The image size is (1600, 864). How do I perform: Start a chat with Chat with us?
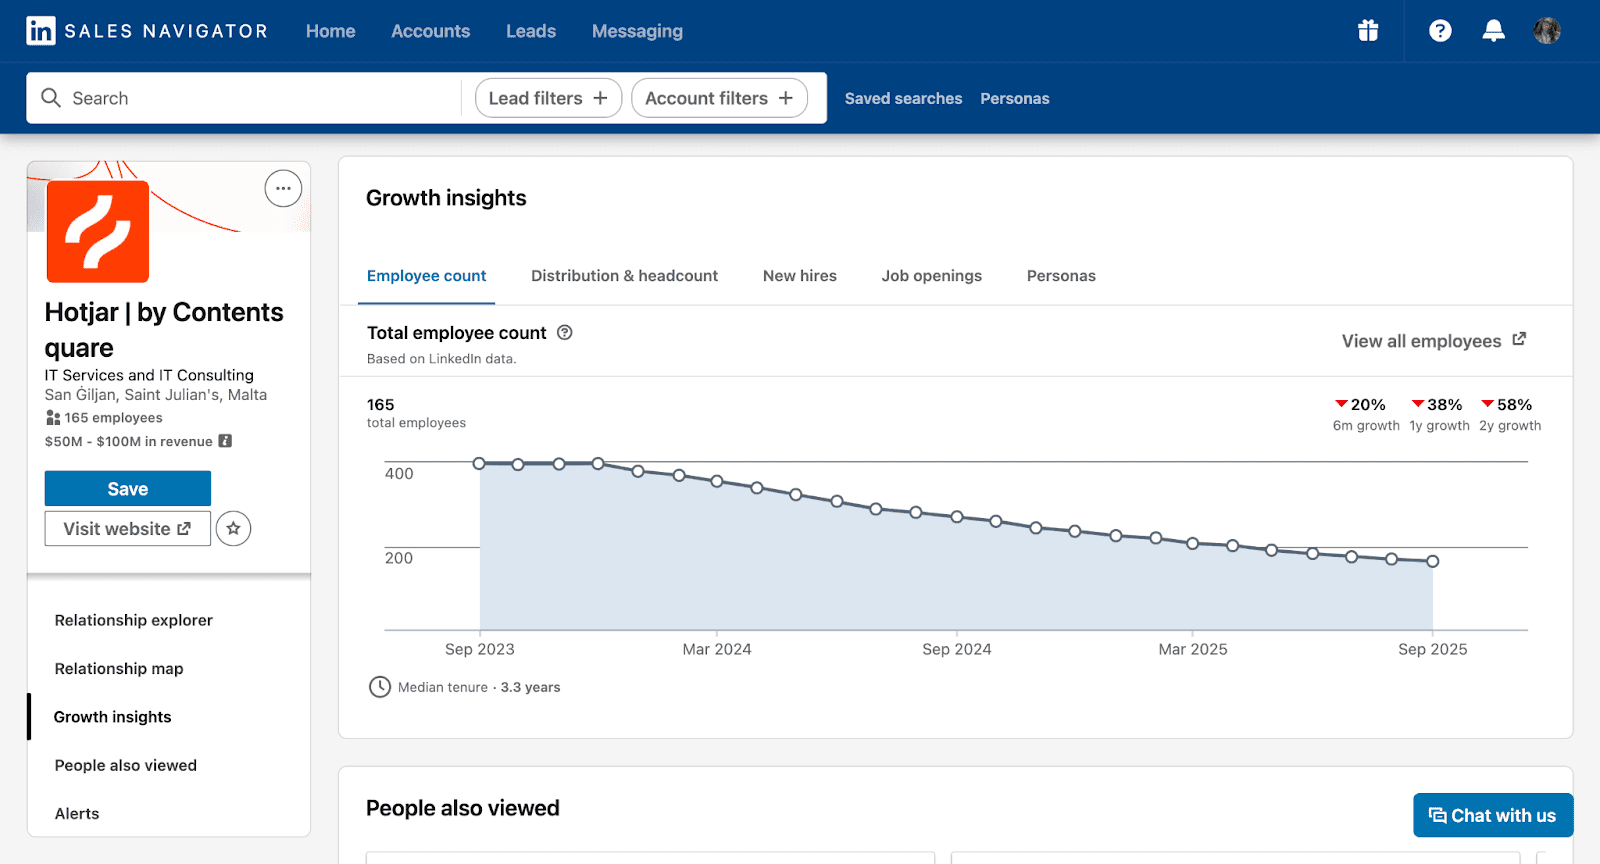pos(1492,816)
